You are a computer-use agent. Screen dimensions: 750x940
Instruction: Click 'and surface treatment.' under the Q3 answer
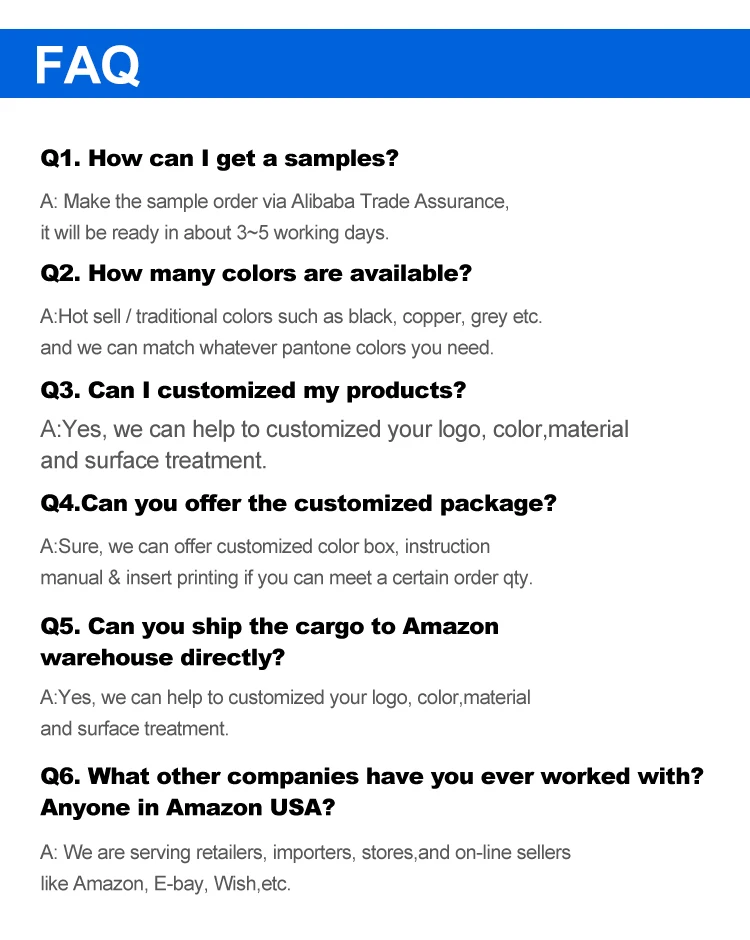(x=153, y=461)
